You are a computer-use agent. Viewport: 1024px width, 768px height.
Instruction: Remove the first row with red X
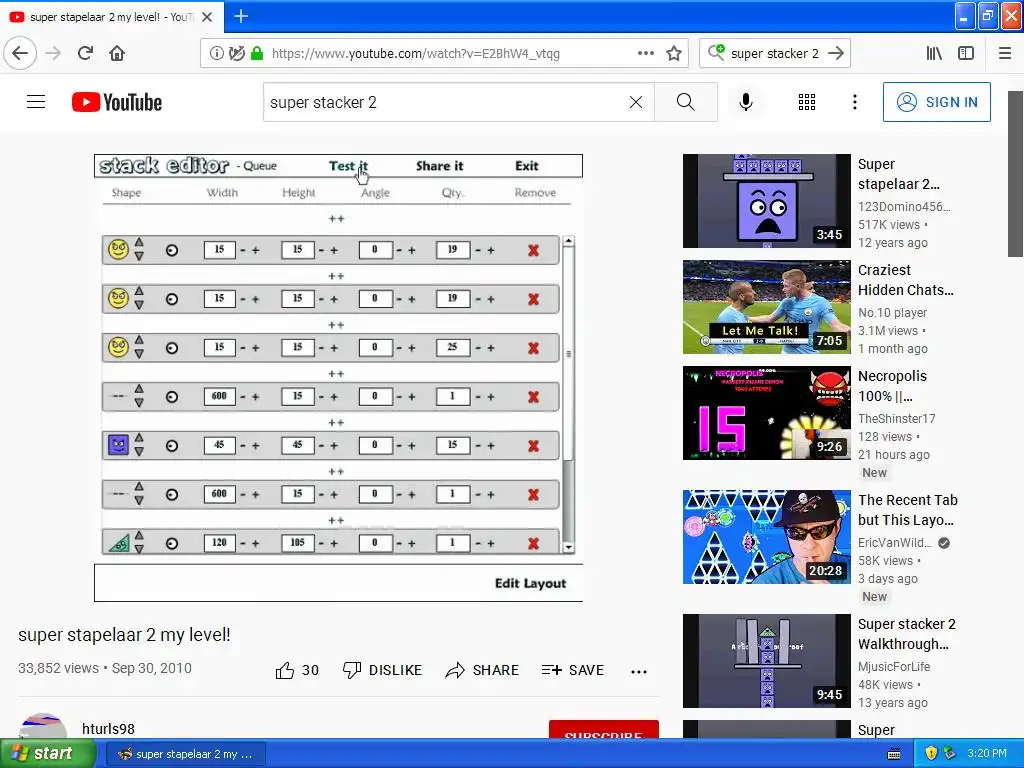[534, 250]
